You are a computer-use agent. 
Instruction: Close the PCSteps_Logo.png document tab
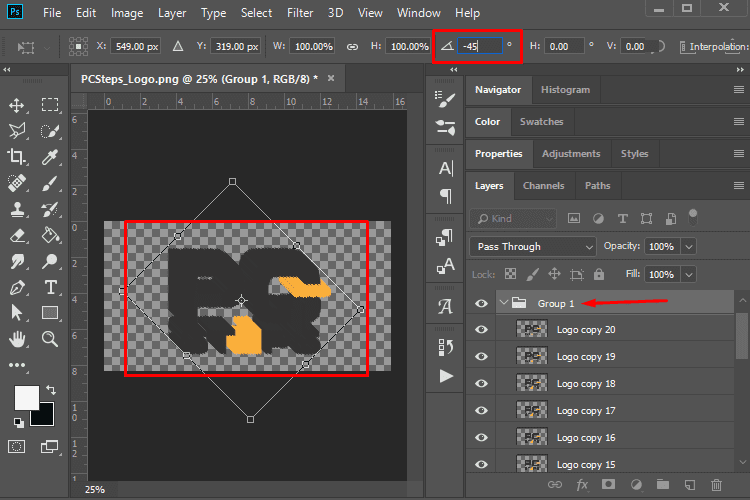(x=331, y=78)
